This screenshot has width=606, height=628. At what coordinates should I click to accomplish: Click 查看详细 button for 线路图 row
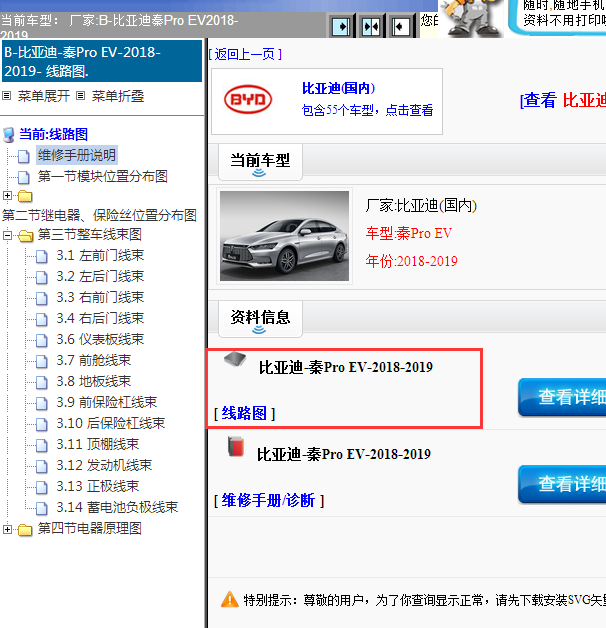(562, 397)
